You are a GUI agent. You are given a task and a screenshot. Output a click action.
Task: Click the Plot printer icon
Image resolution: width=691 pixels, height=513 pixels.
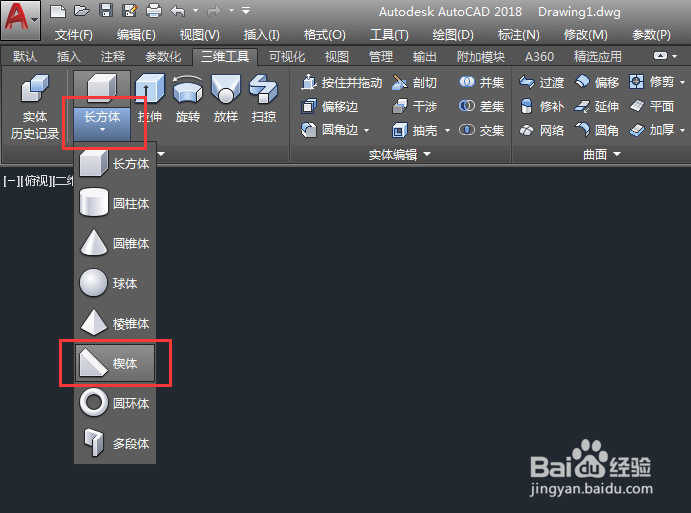pos(154,11)
